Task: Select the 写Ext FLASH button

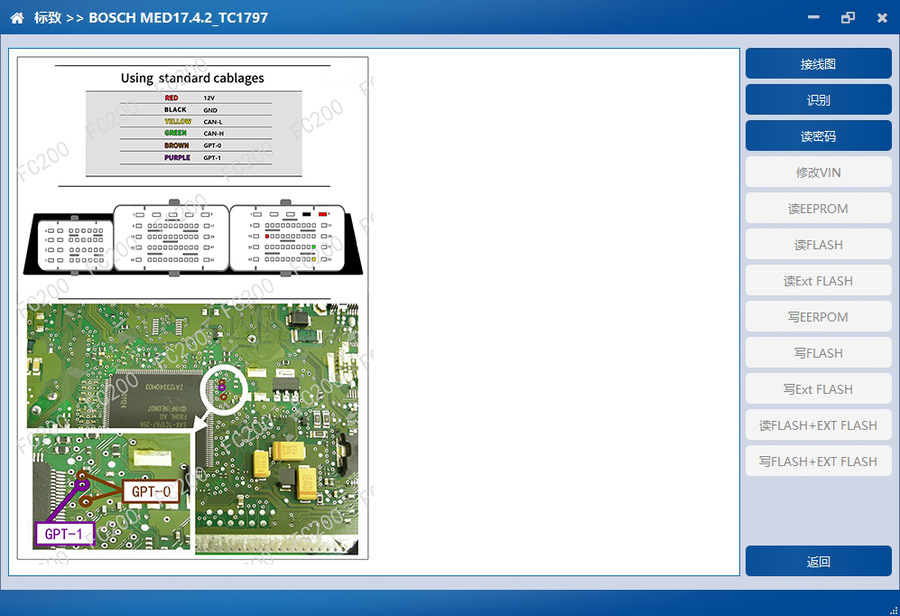Action: tap(818, 389)
